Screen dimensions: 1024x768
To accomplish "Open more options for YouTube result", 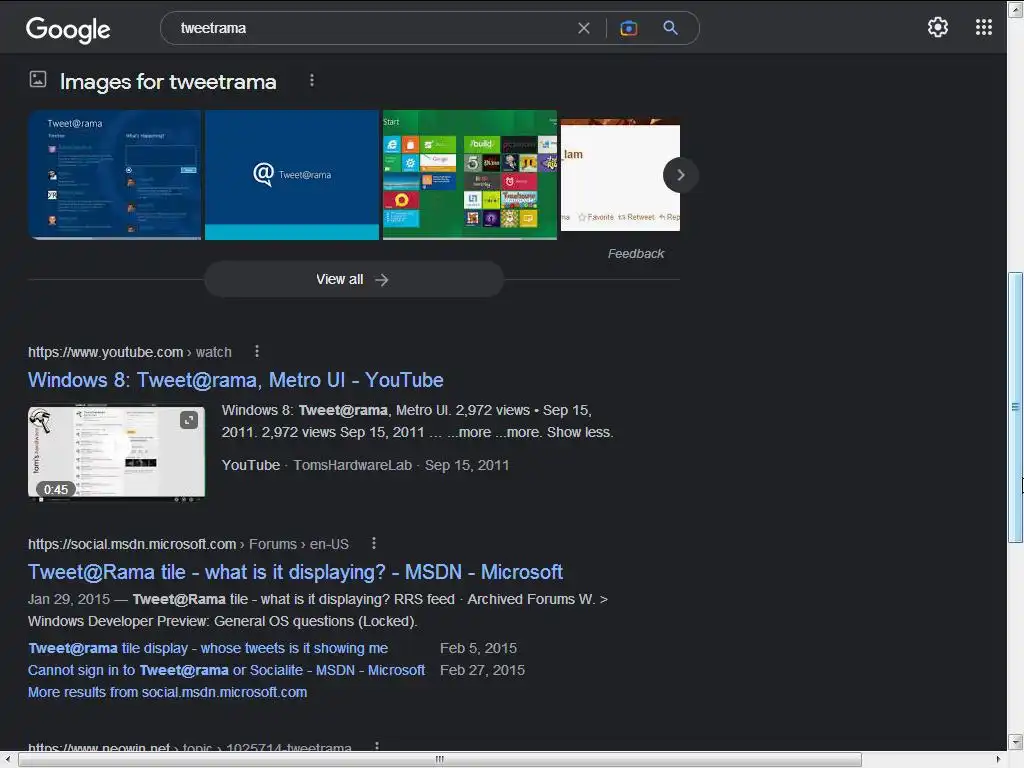I will 257,351.
